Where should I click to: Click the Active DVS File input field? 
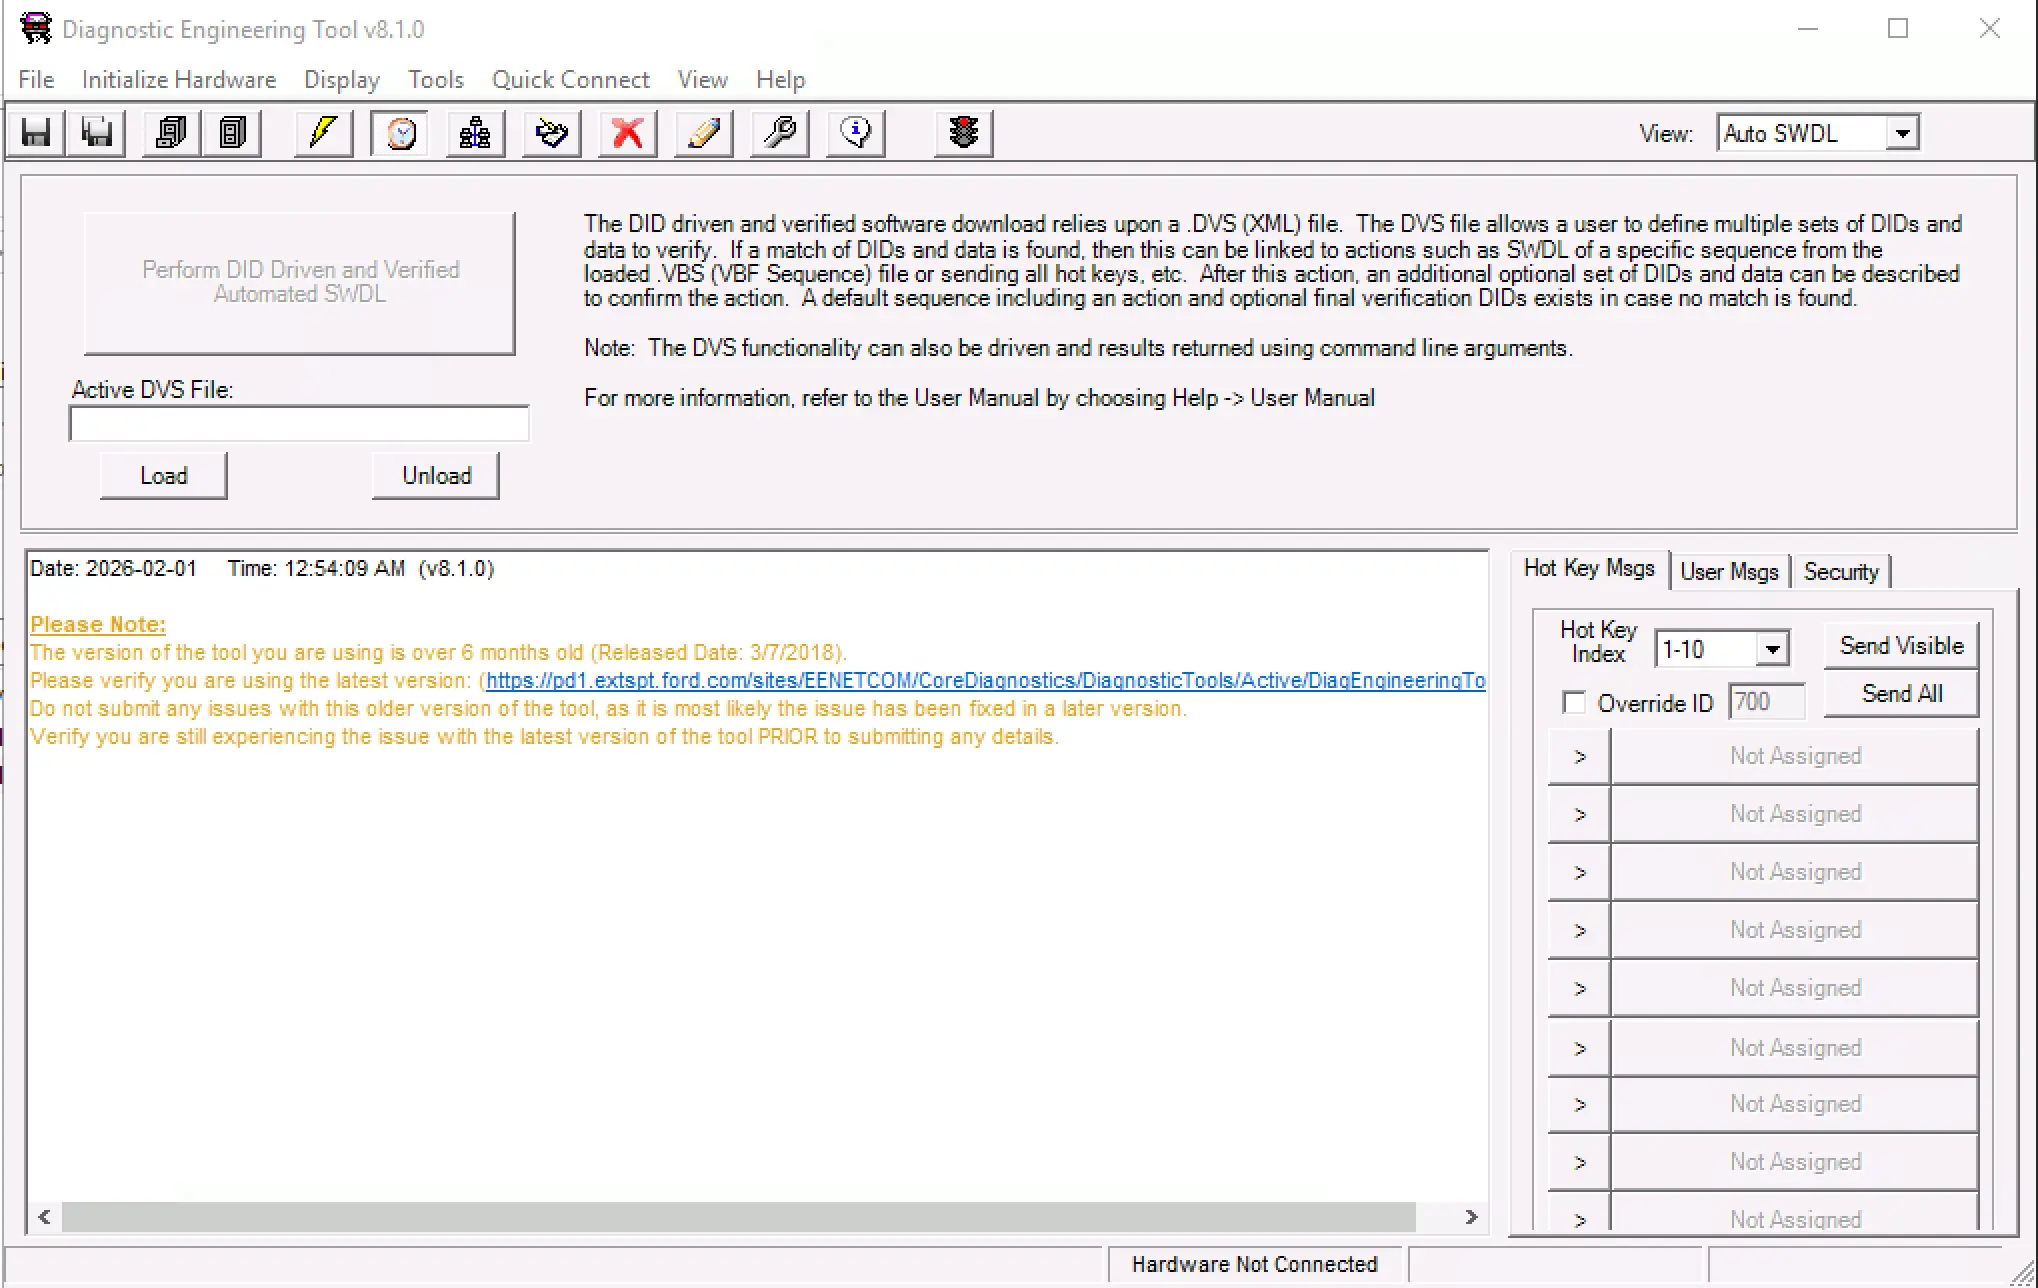(x=299, y=424)
